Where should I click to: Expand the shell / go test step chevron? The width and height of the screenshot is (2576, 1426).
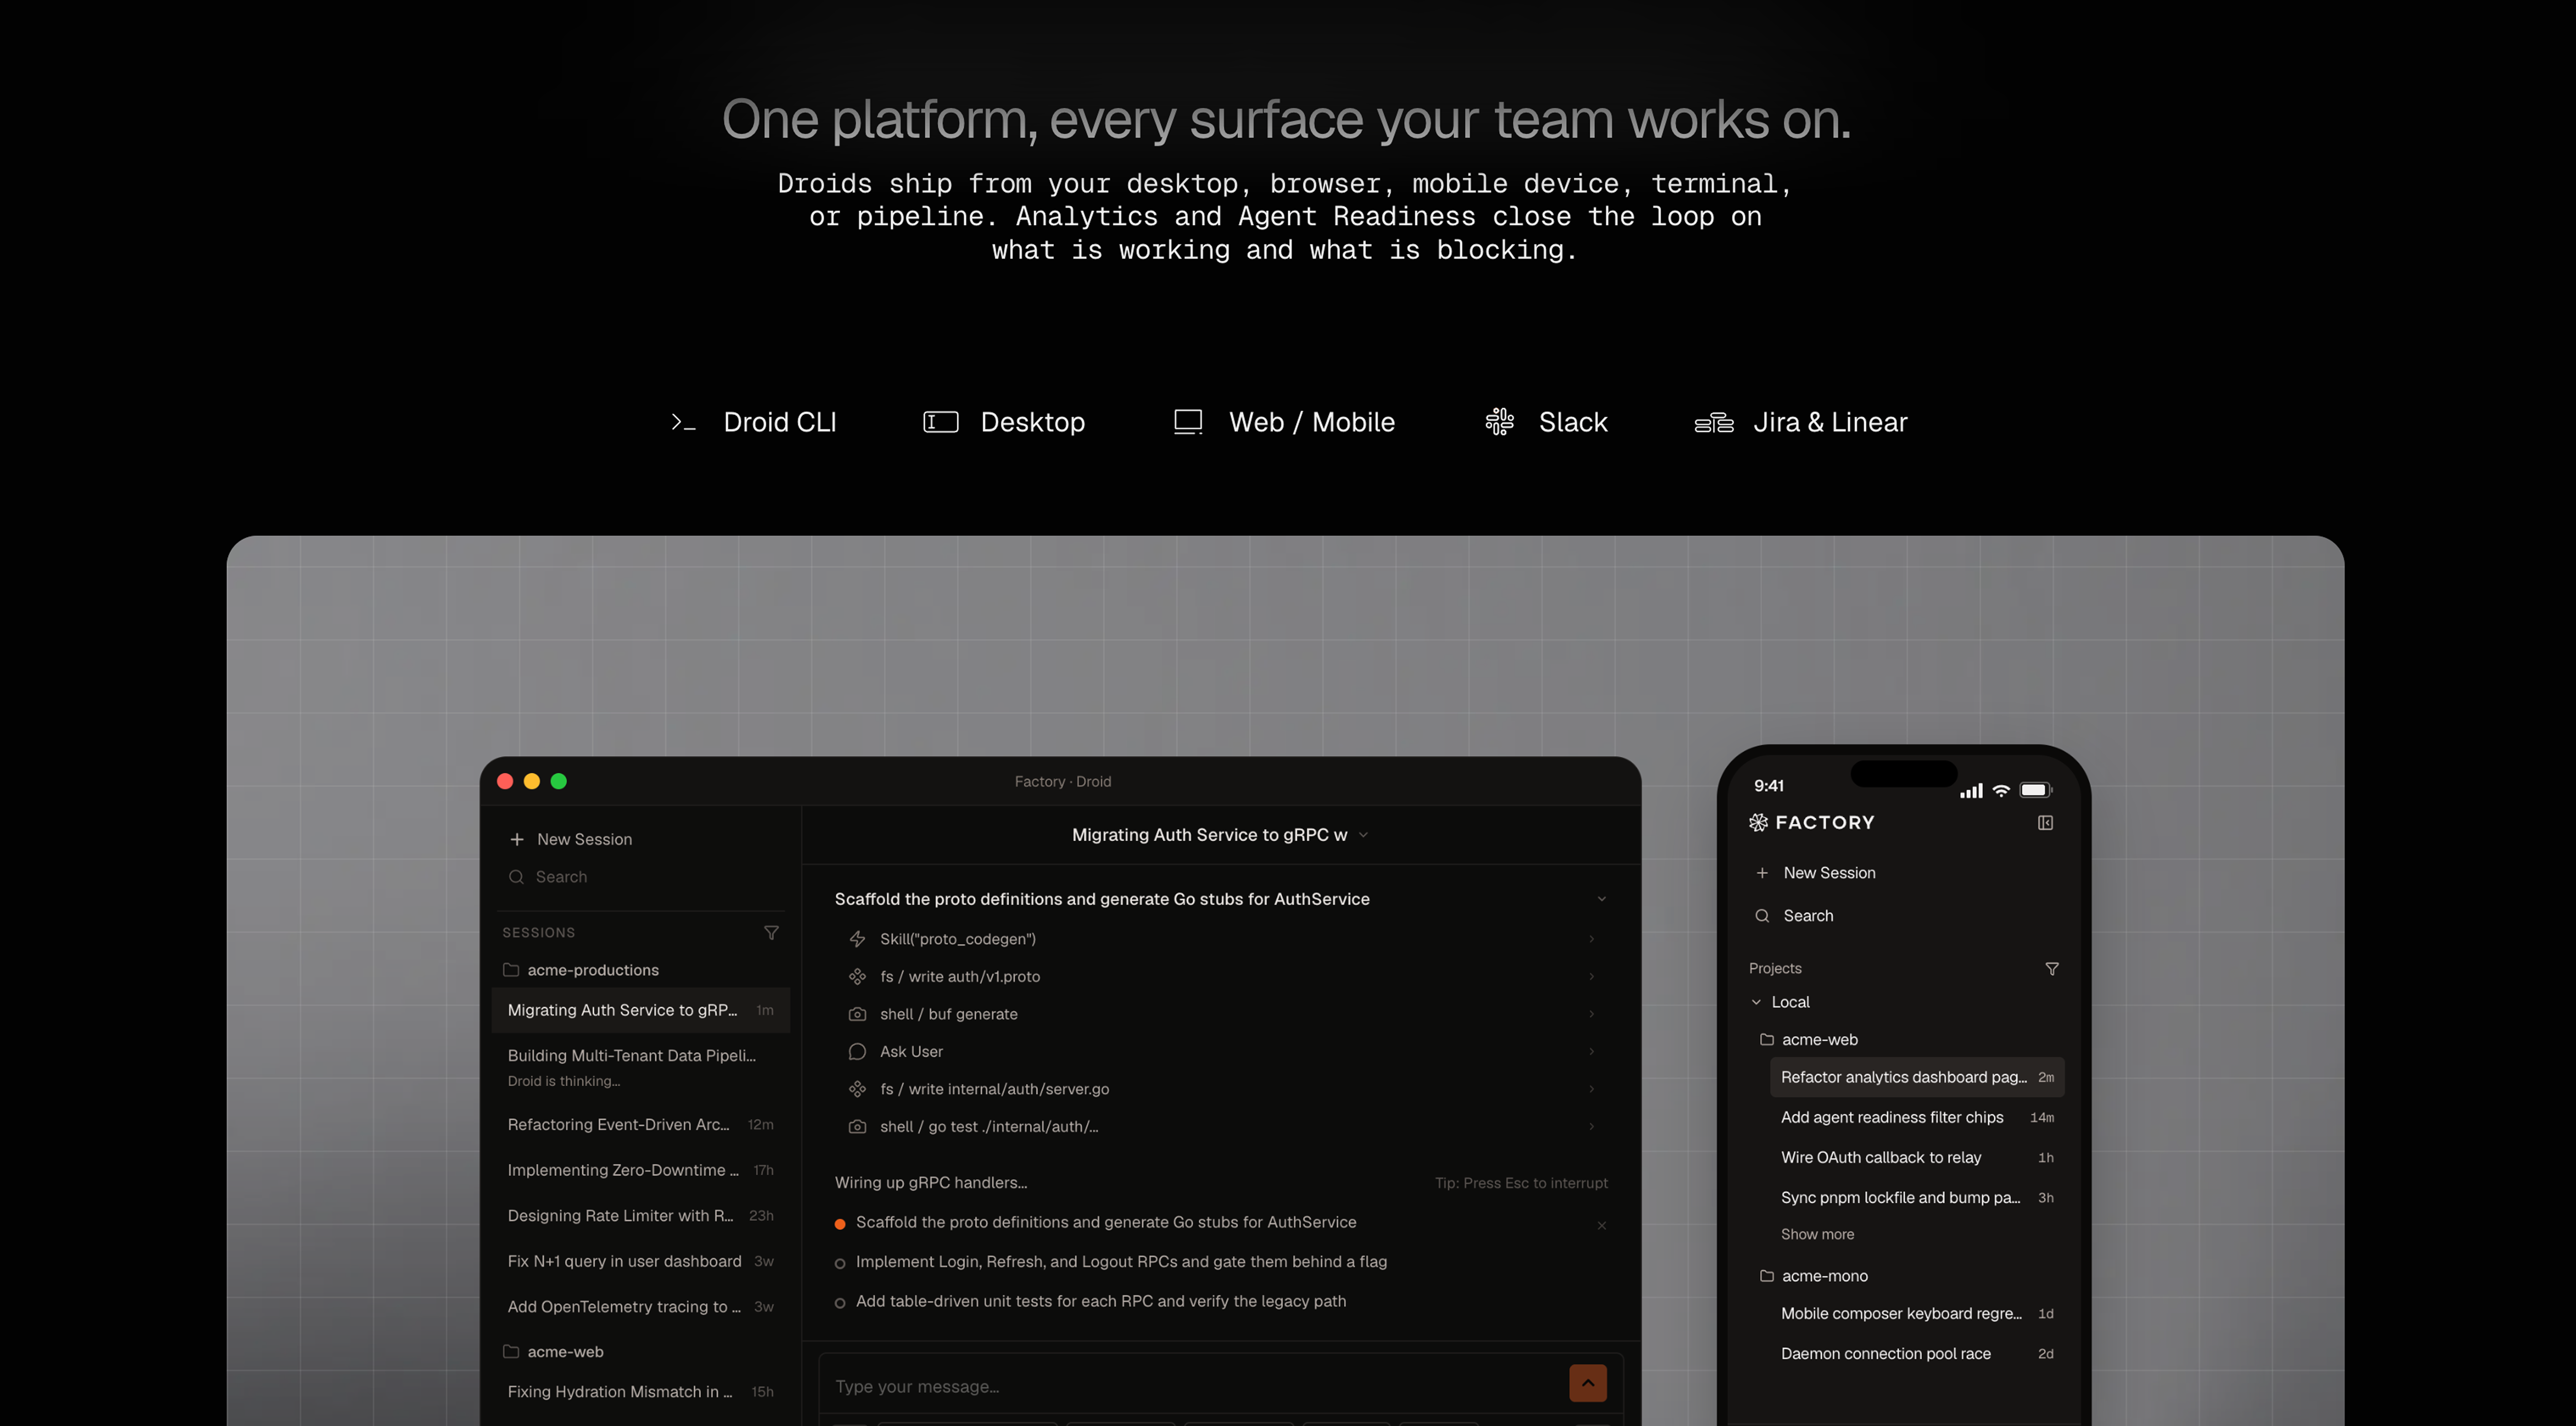click(1591, 1126)
